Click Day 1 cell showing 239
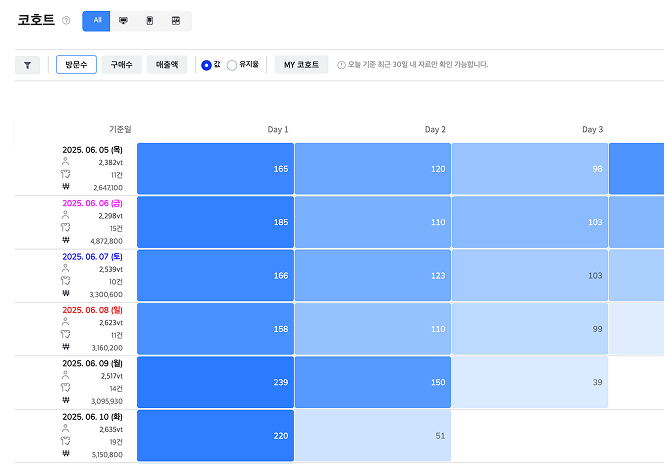665x464 pixels. (x=215, y=382)
